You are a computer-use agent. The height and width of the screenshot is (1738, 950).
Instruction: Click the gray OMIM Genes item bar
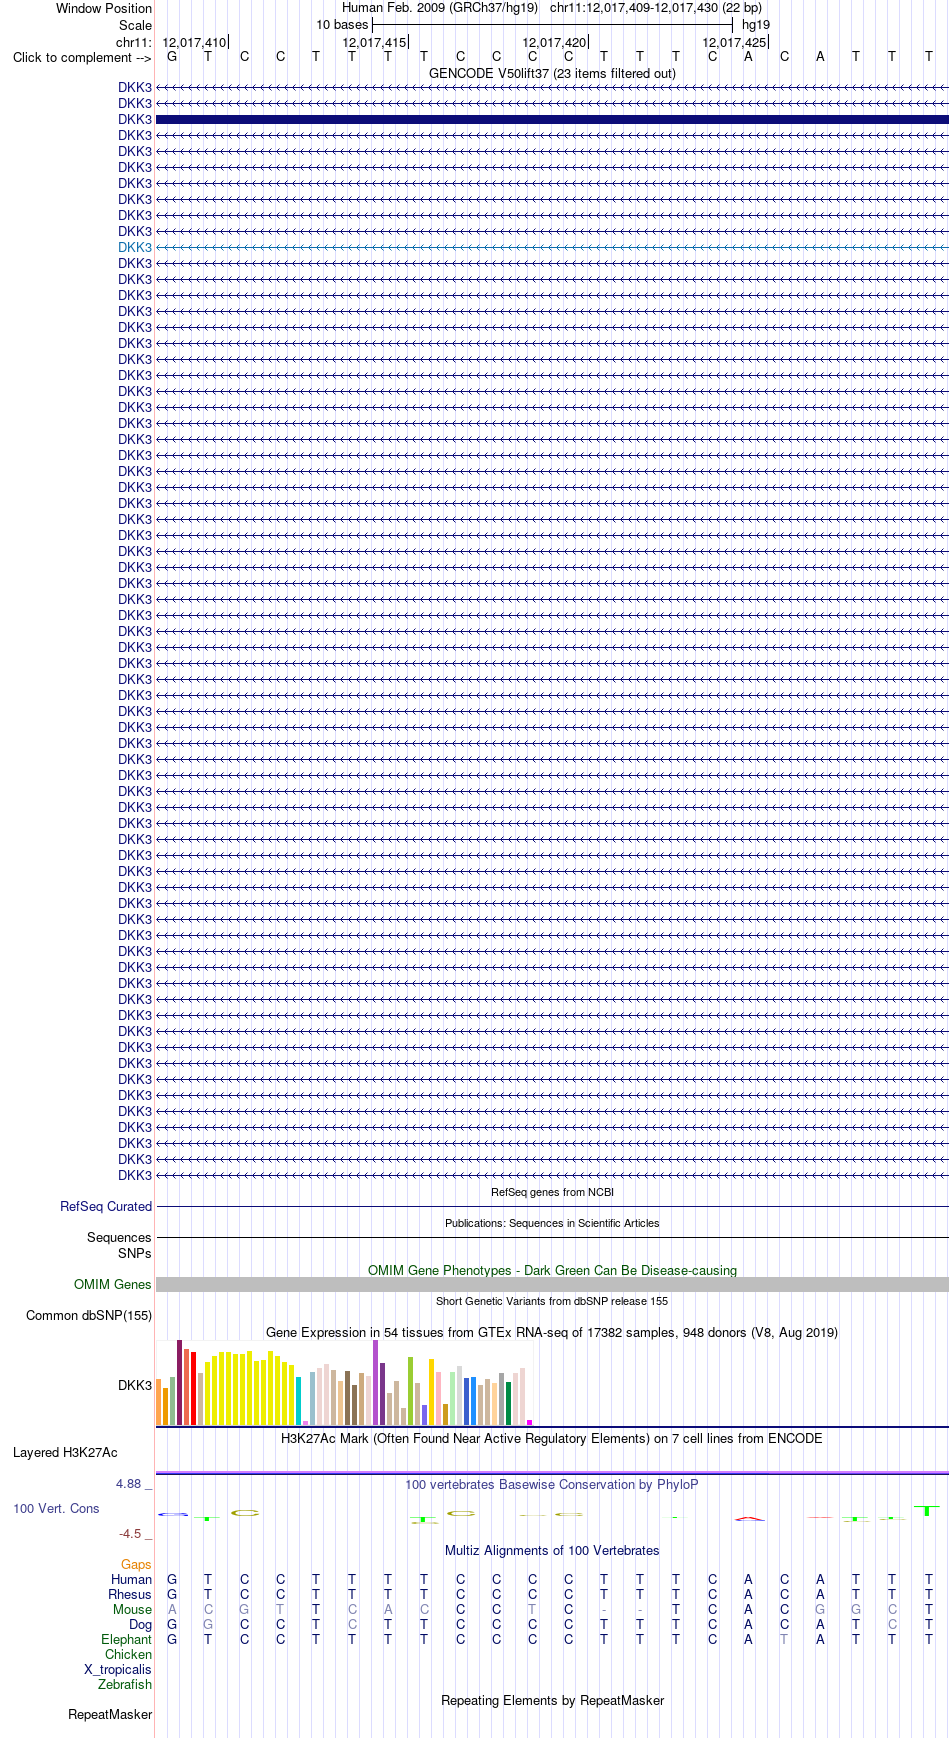[x=552, y=1284]
